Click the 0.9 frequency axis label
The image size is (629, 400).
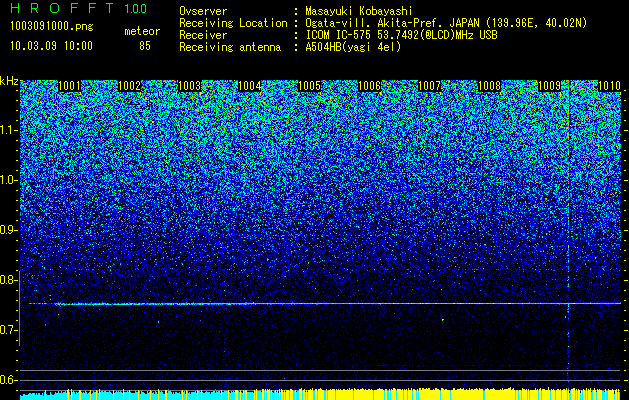(8, 230)
